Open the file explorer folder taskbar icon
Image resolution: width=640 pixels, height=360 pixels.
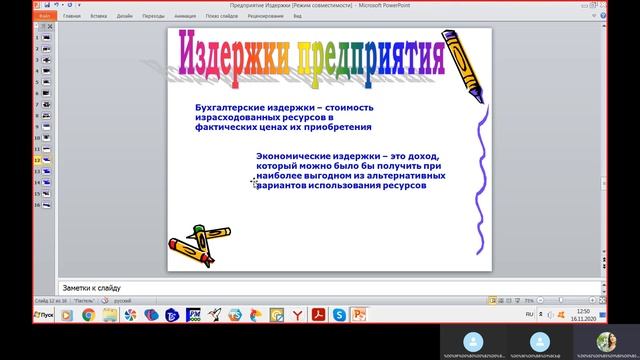pyautogui.click(x=110, y=315)
